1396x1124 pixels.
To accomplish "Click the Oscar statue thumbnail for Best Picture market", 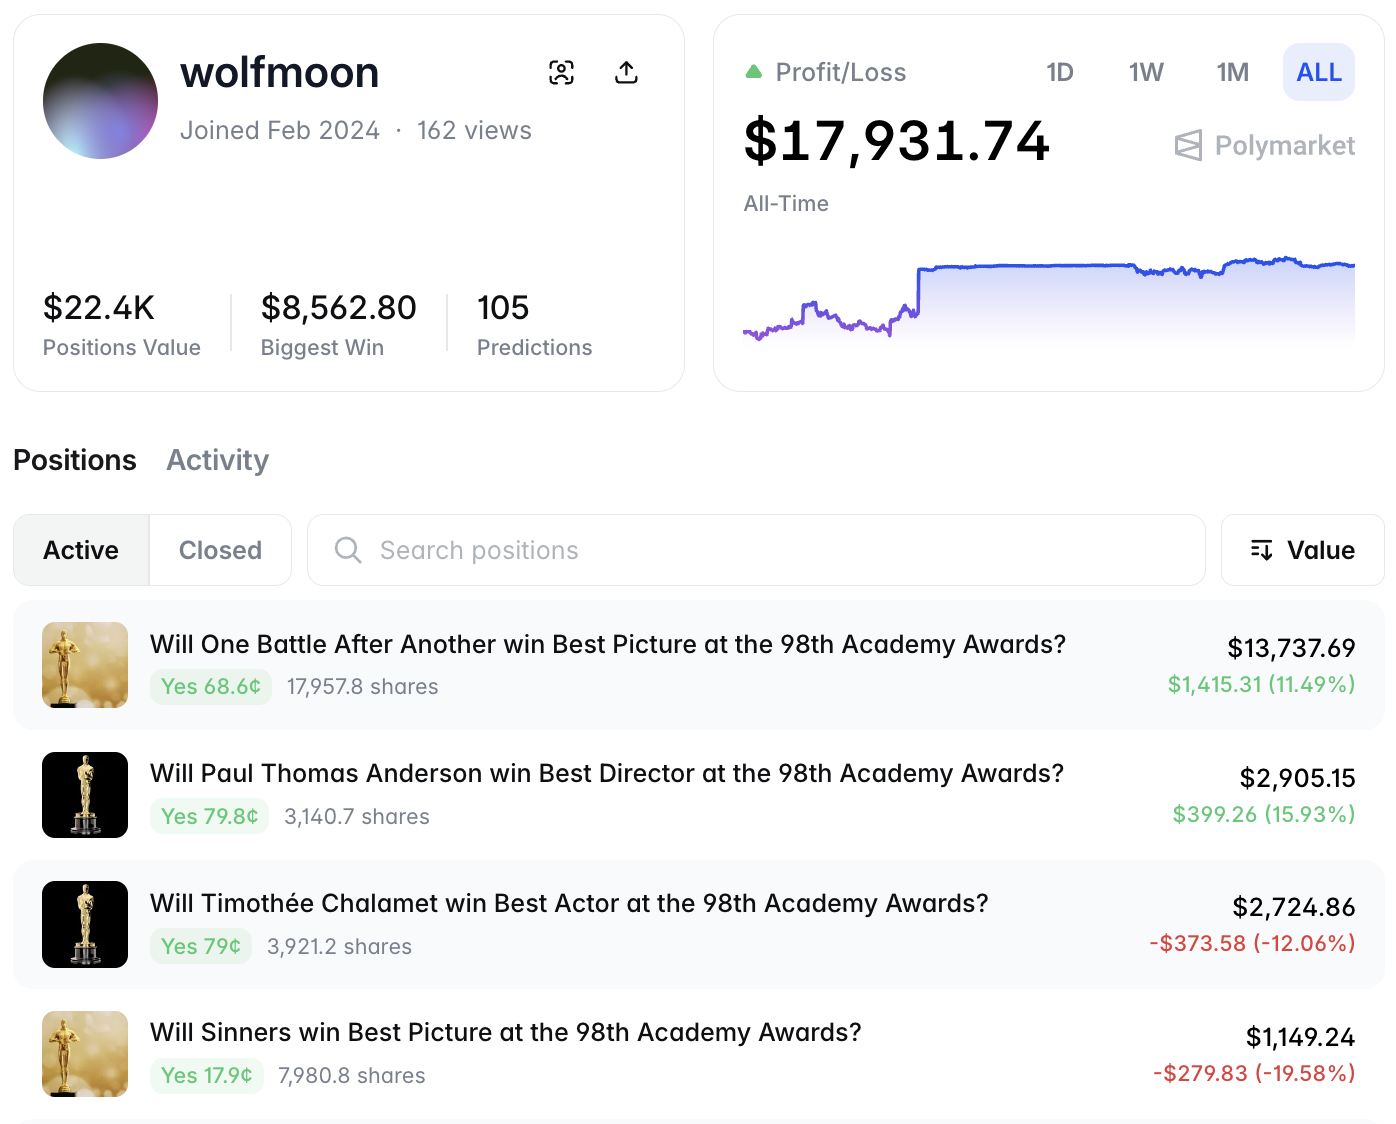I will pyautogui.click(x=84, y=664).
